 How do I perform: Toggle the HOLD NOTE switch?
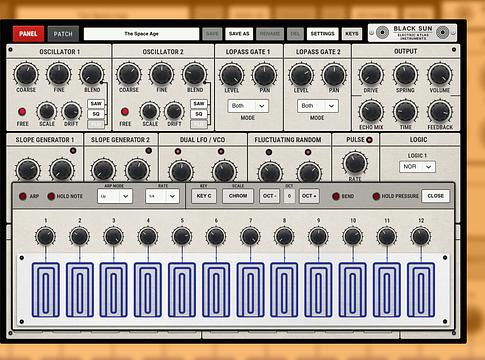(51, 196)
